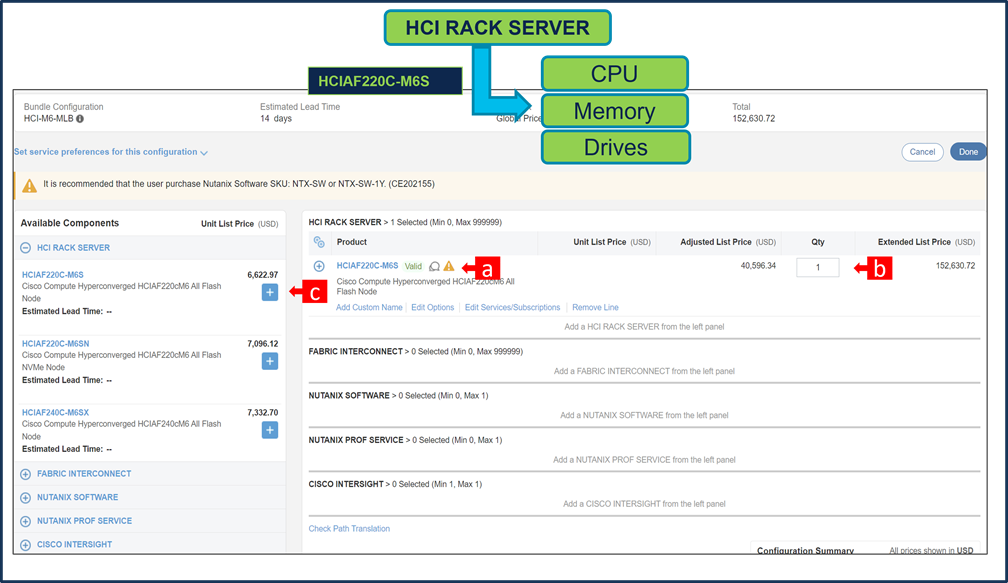Click the 7,332.70 unit list price
This screenshot has height=583, width=1008.
[x=262, y=412]
